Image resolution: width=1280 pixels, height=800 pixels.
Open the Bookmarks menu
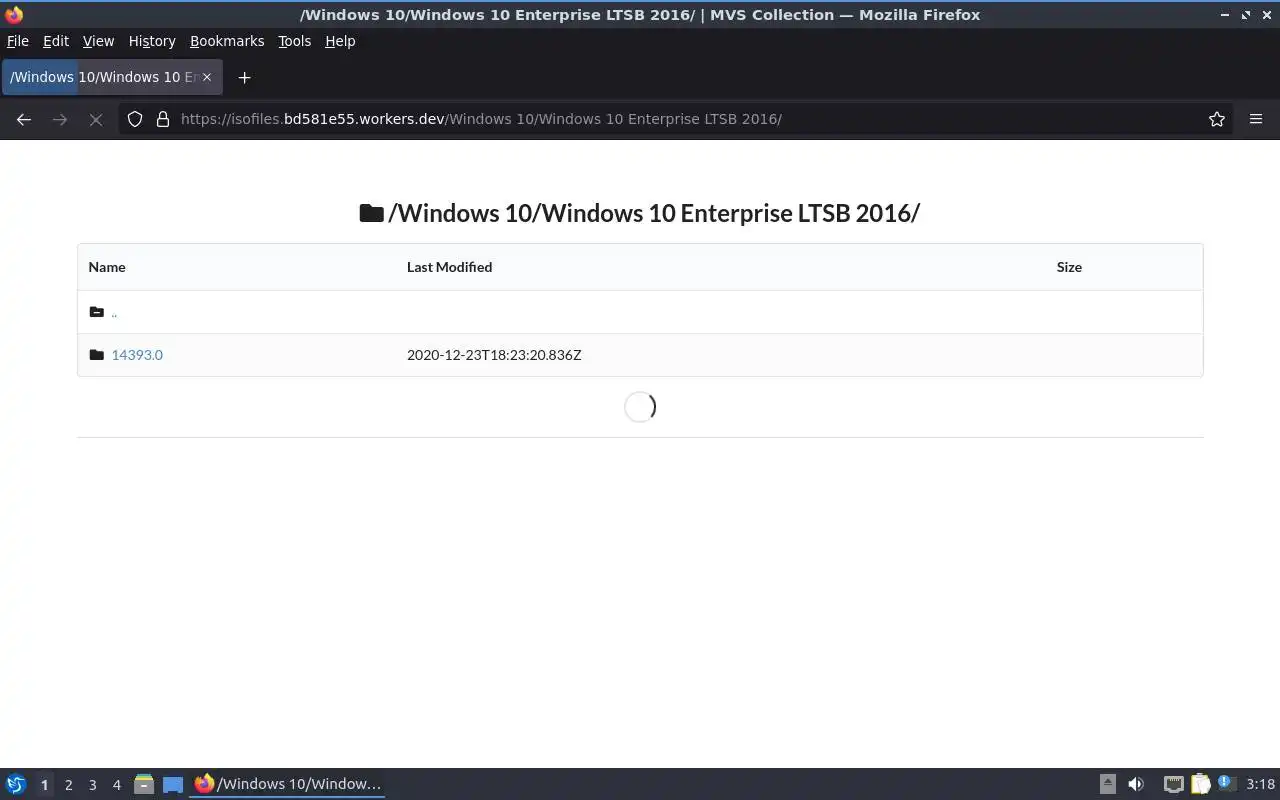point(227,41)
